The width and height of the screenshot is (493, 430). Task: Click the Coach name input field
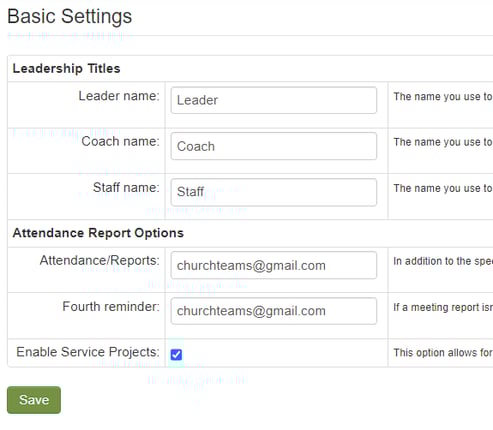274,146
